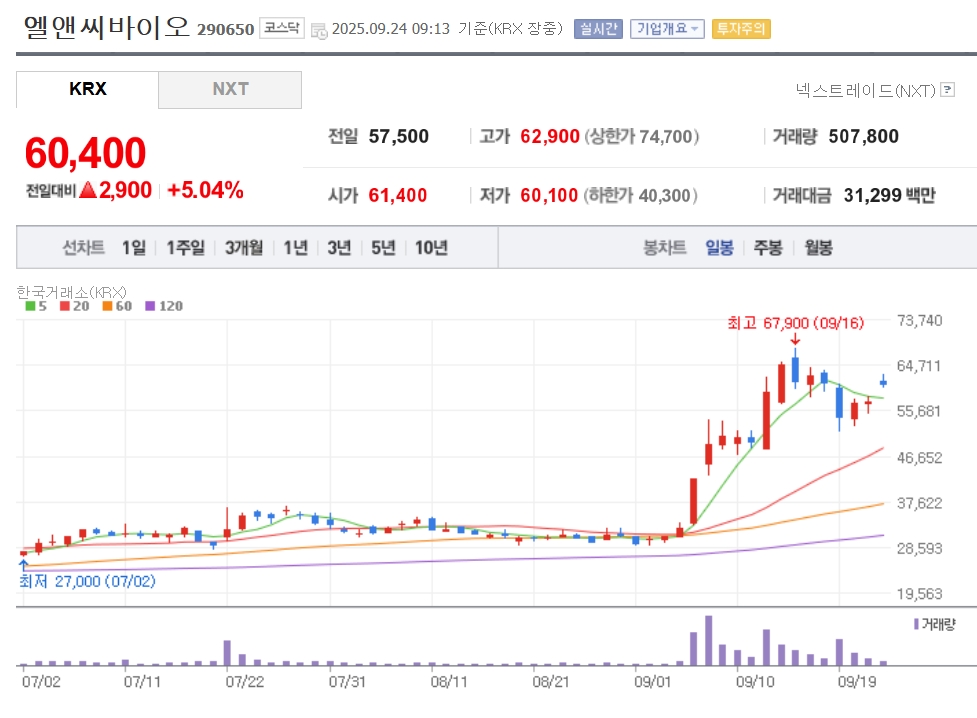This screenshot has height=718, width=977.
Task: Click the high price value 62,900
Action: pyautogui.click(x=550, y=136)
